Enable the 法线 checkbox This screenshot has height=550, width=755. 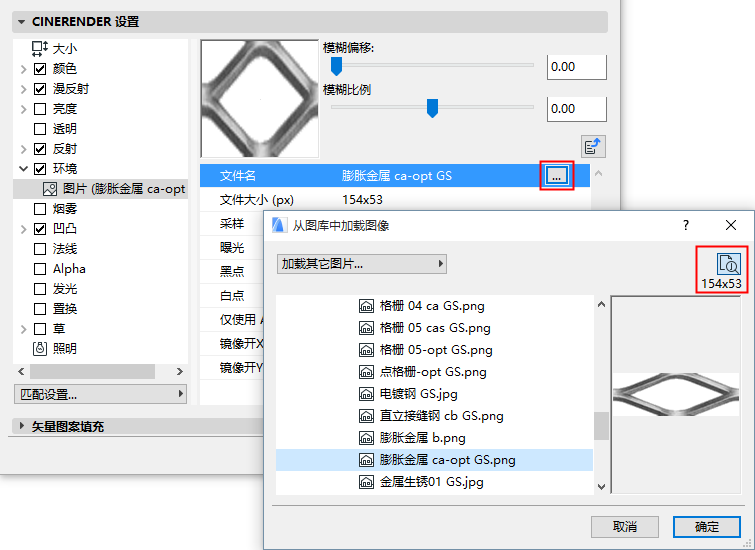40,249
